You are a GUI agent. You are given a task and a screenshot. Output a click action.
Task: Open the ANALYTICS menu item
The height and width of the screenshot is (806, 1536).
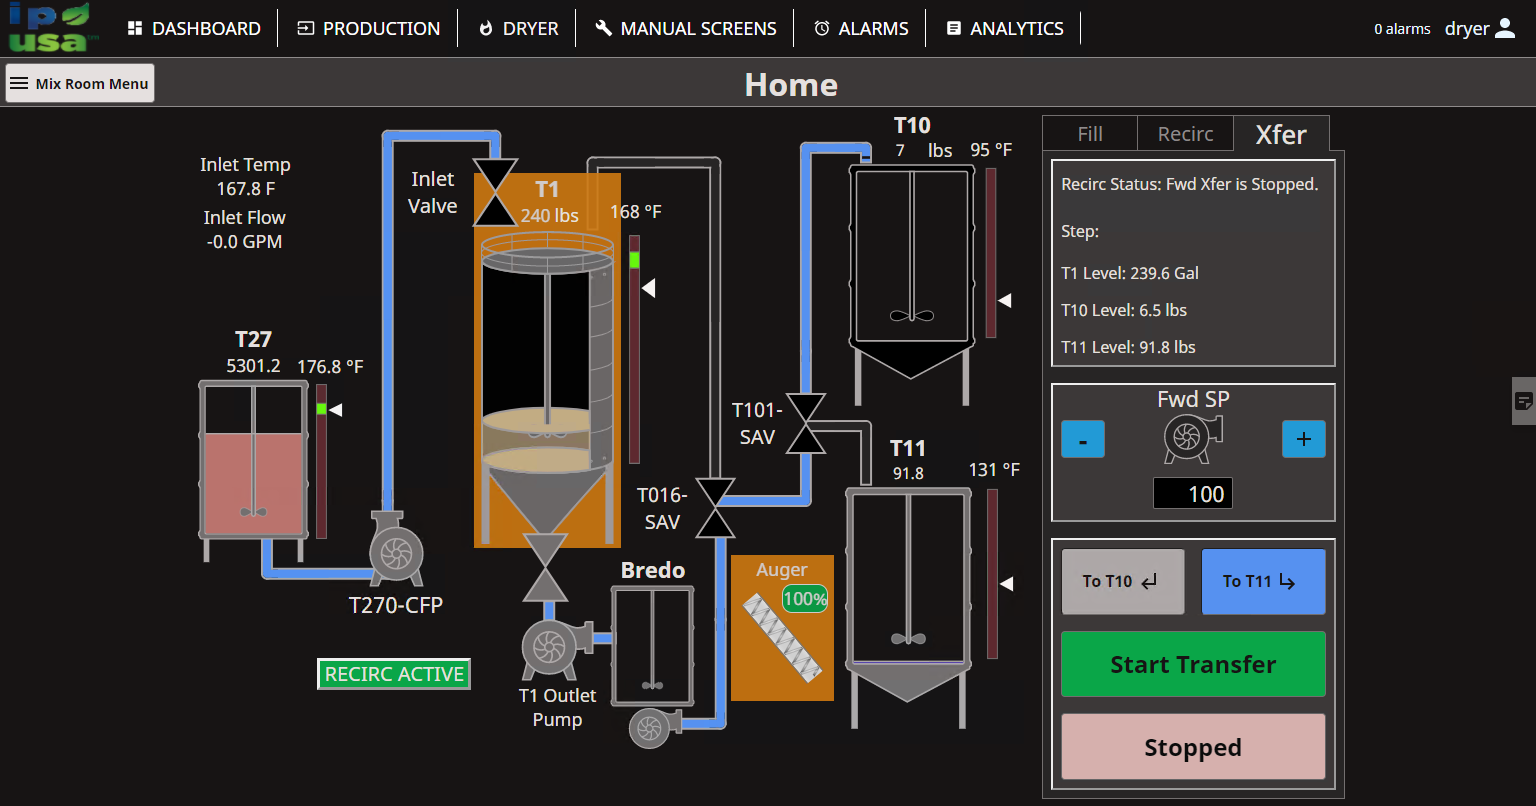pos(1005,29)
